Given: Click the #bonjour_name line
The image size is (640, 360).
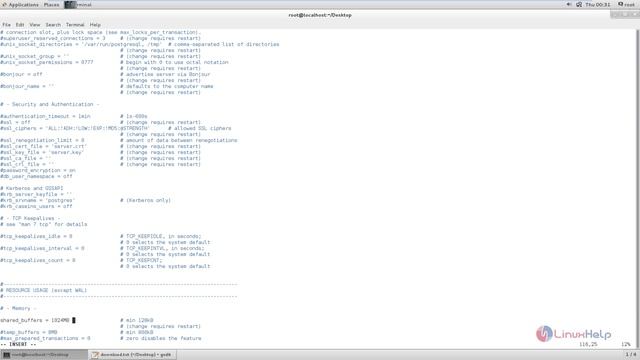Looking at the screenshot, I should tap(27, 87).
